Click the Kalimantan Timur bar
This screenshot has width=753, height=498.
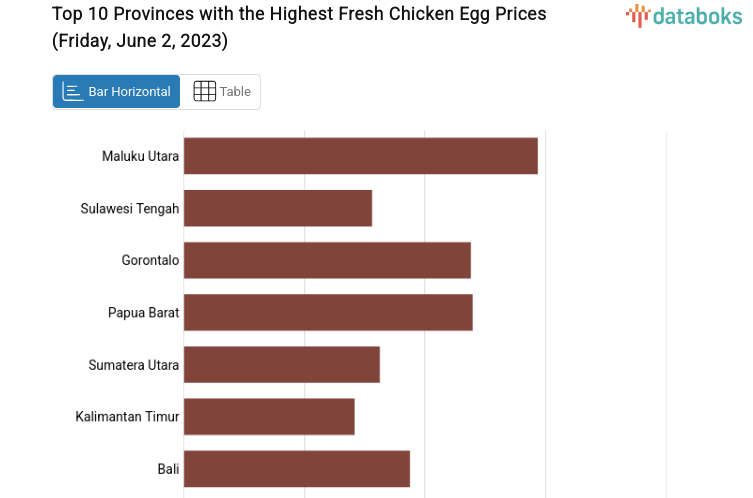[269, 416]
